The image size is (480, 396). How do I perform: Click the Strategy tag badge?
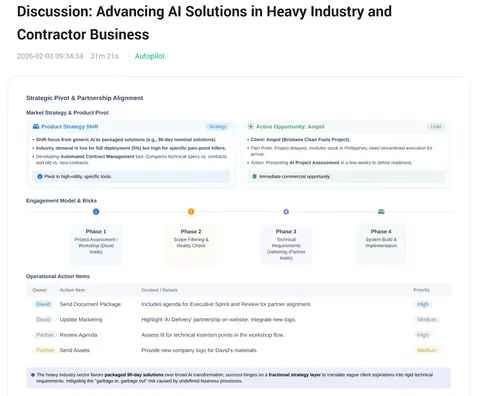coord(218,126)
